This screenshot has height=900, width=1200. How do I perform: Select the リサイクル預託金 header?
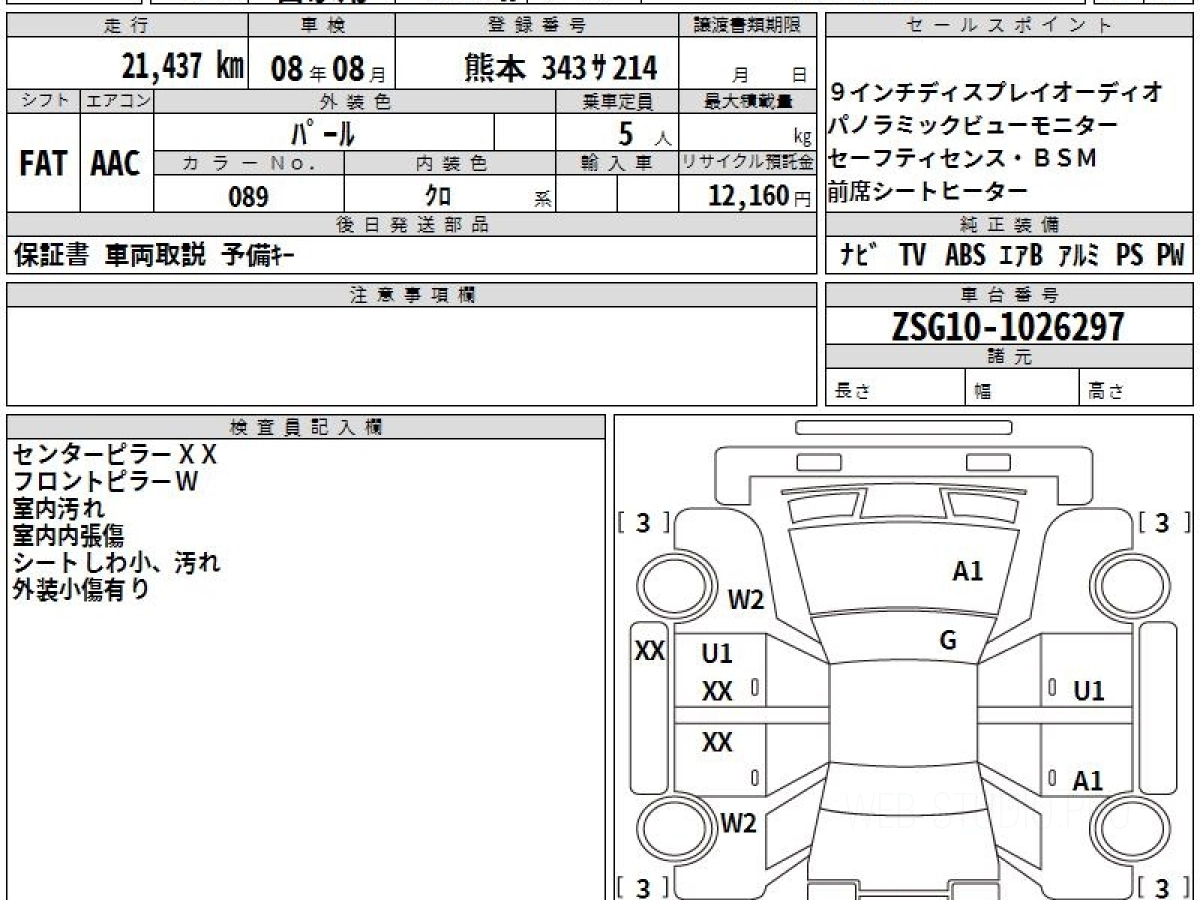click(748, 163)
